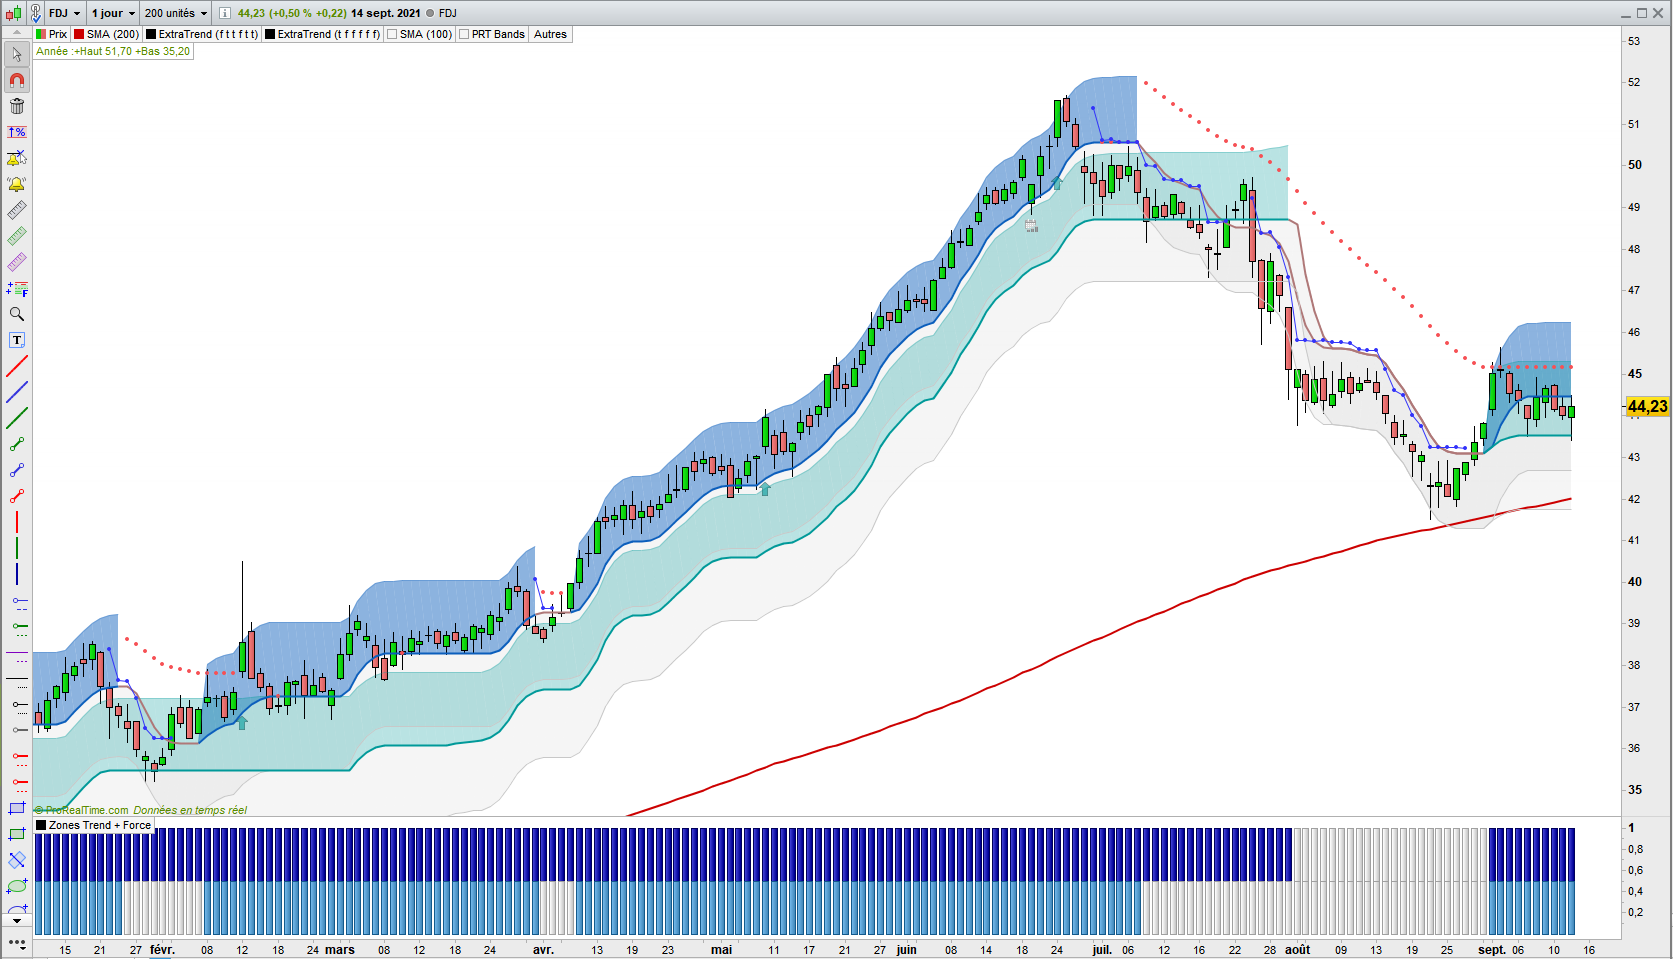This screenshot has width=1673, height=959.
Task: Choose the red diagonal line tool
Action: click(x=17, y=366)
